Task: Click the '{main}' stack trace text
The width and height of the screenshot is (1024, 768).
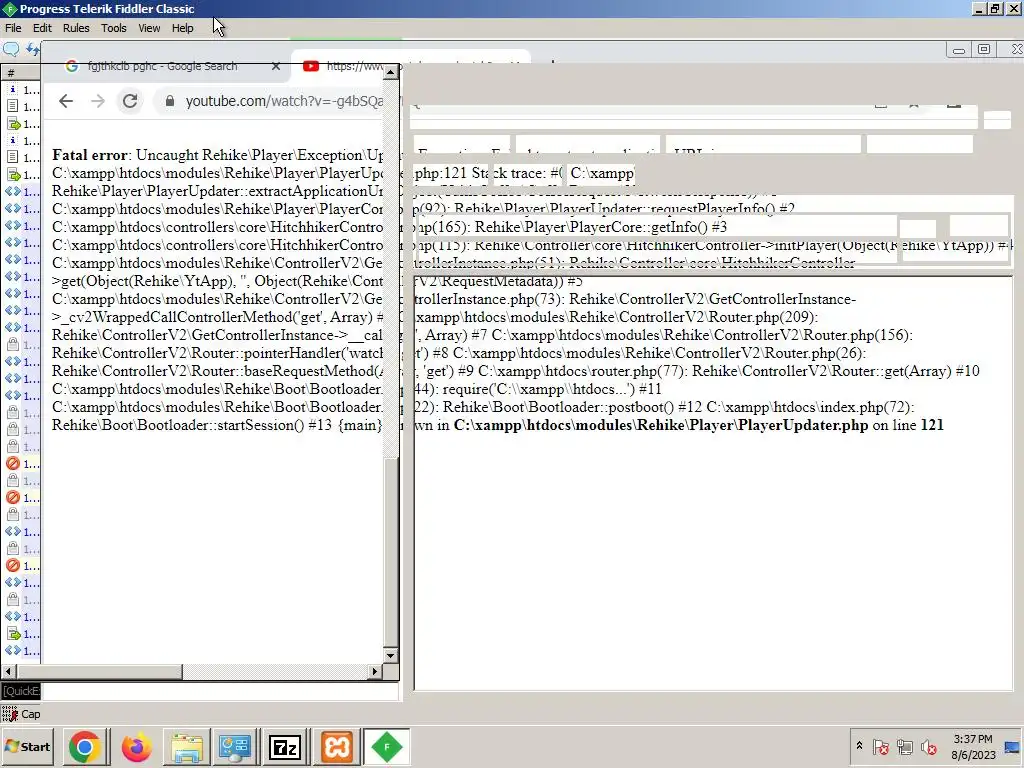Action: 359,425
